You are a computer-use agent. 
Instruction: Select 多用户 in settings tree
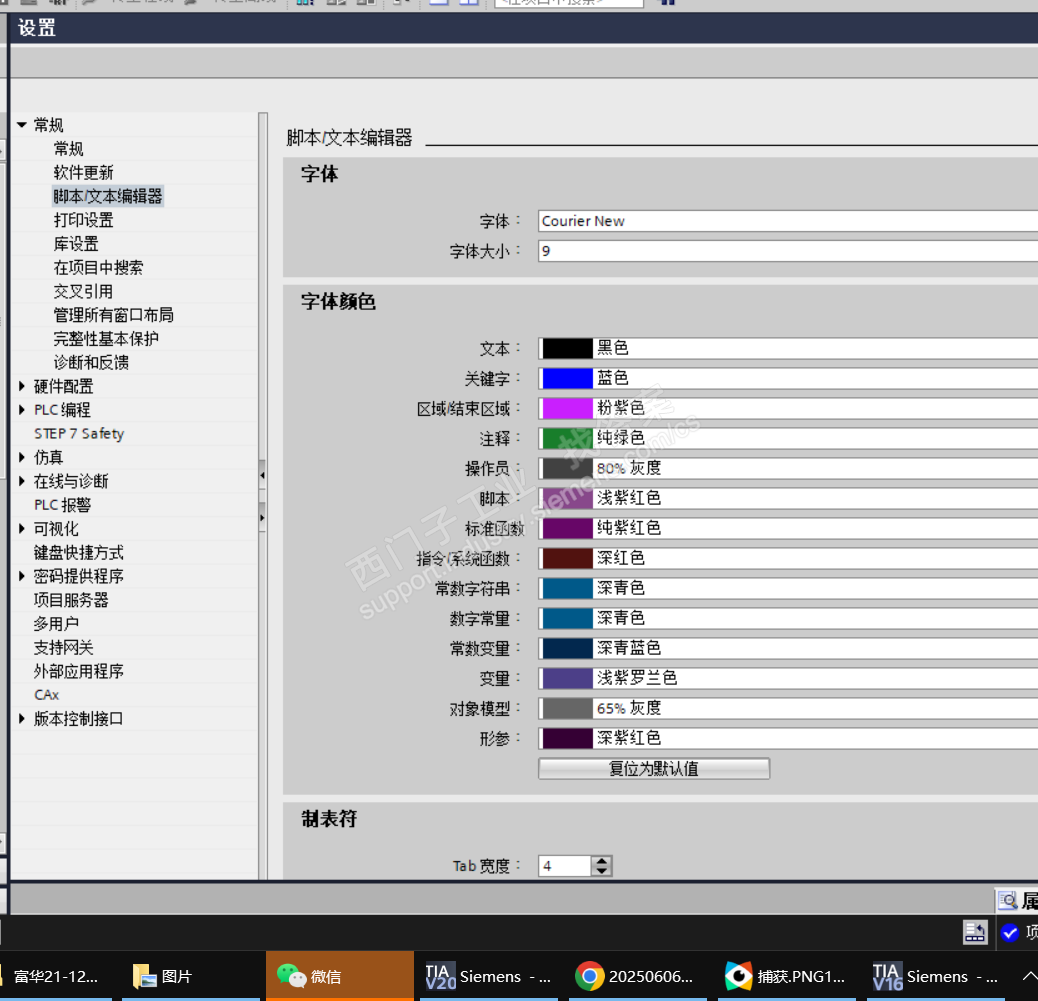pos(56,624)
